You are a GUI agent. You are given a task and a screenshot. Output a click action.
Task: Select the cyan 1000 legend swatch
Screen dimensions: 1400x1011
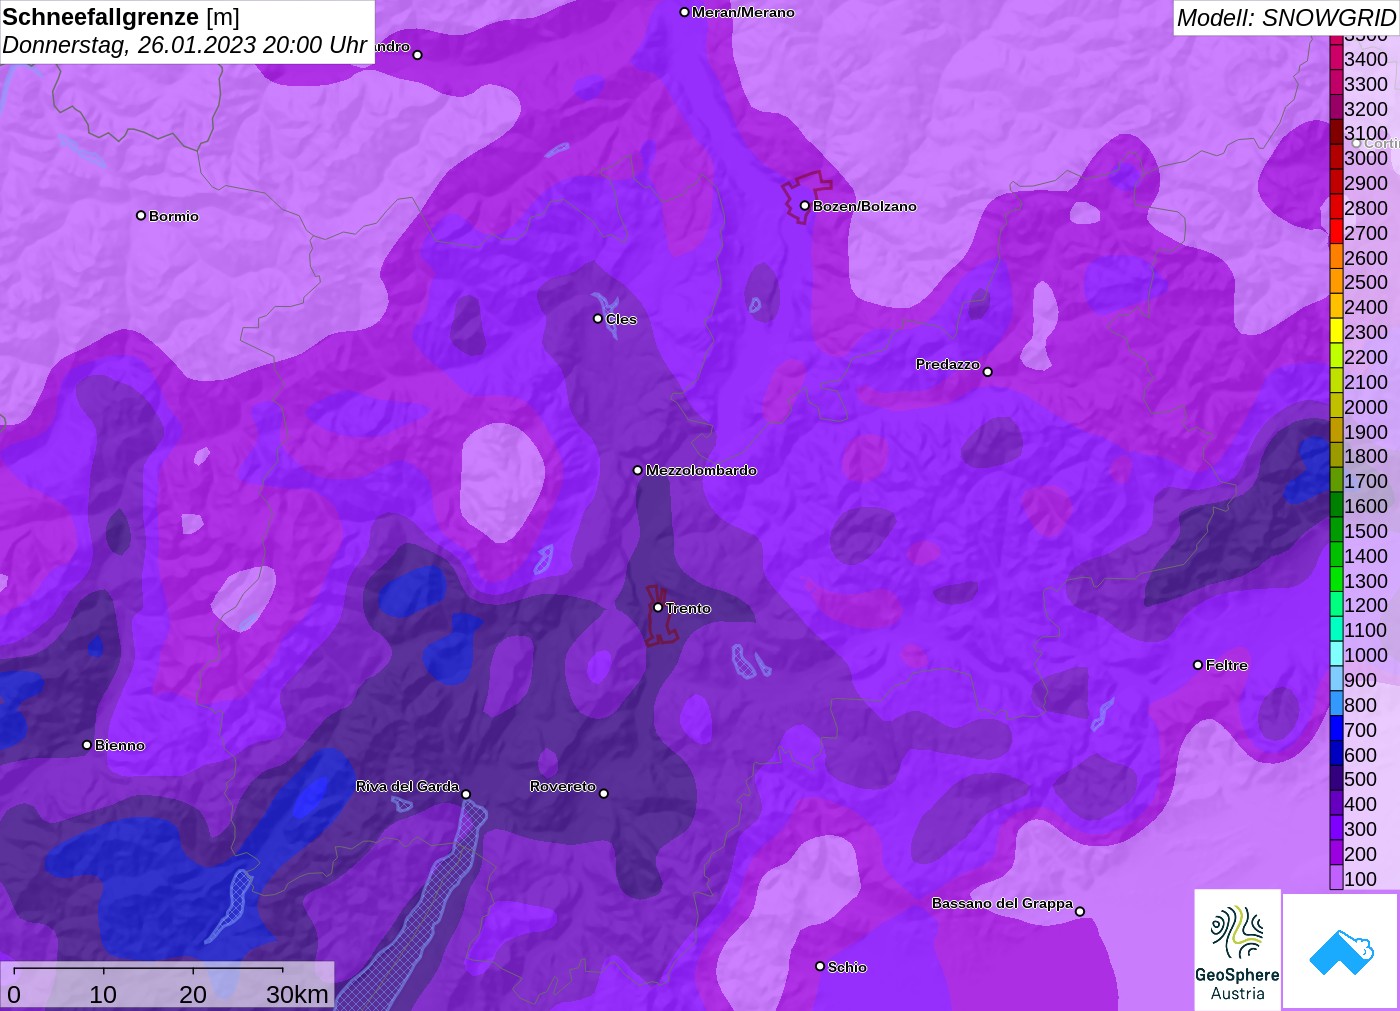tap(1336, 655)
